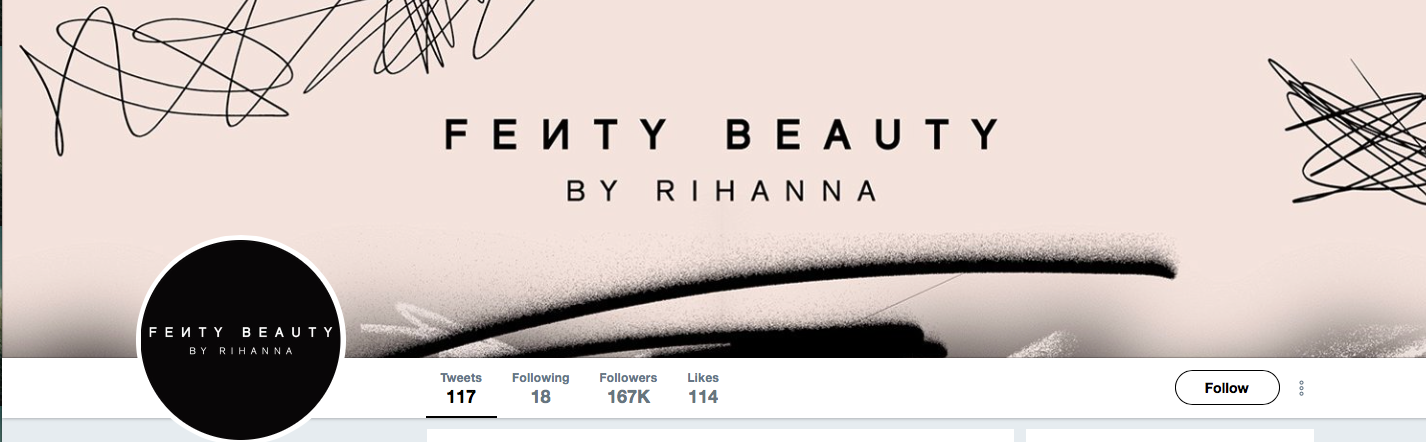Click the 117 tweets count
Image resolution: width=1426 pixels, height=442 pixels.
click(x=461, y=397)
